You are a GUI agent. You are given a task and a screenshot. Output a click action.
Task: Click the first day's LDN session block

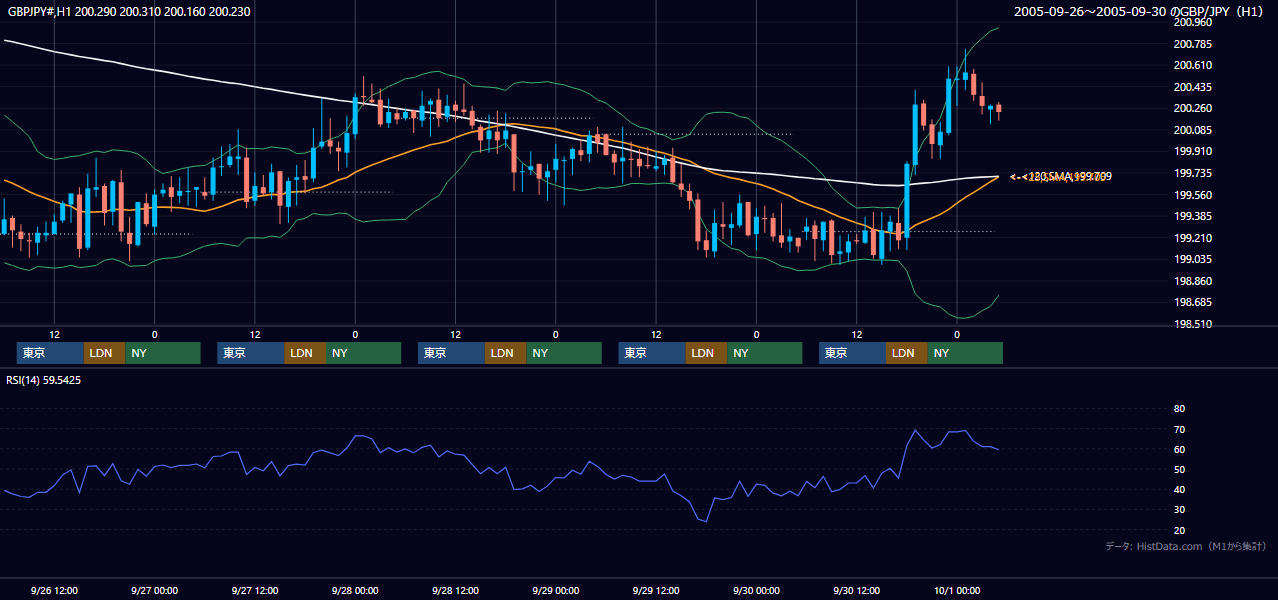tap(105, 353)
